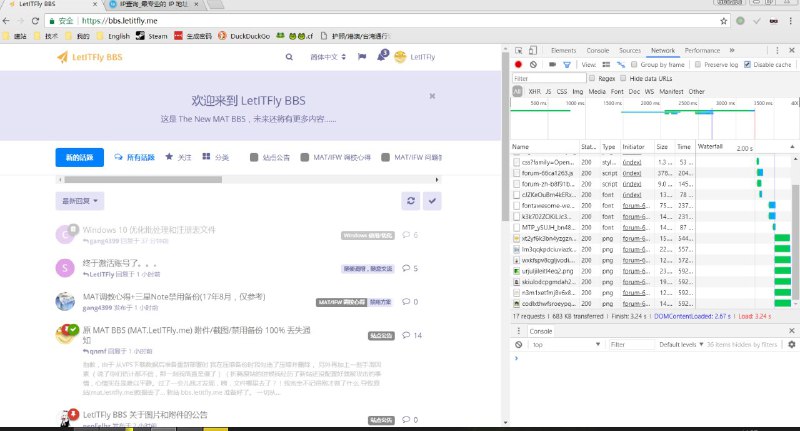Uncheck the Disable cache checkbox
The width and height of the screenshot is (800, 431).
[747, 65]
